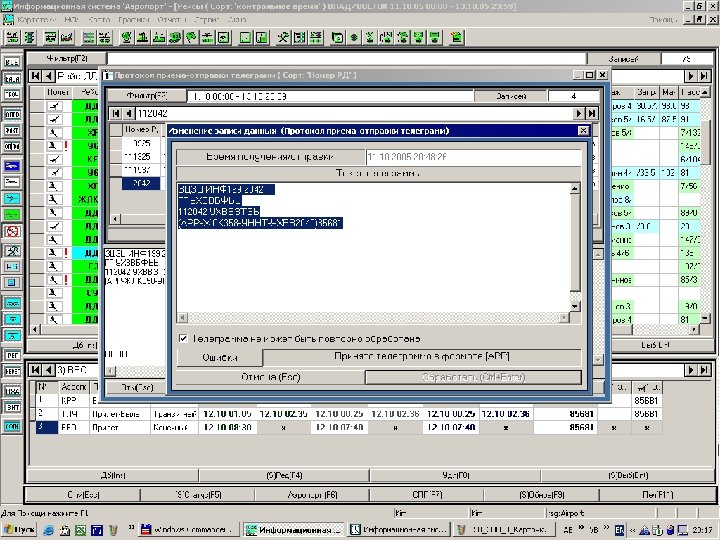Select the highlighted '2042' row in protocol table

coord(141,183)
